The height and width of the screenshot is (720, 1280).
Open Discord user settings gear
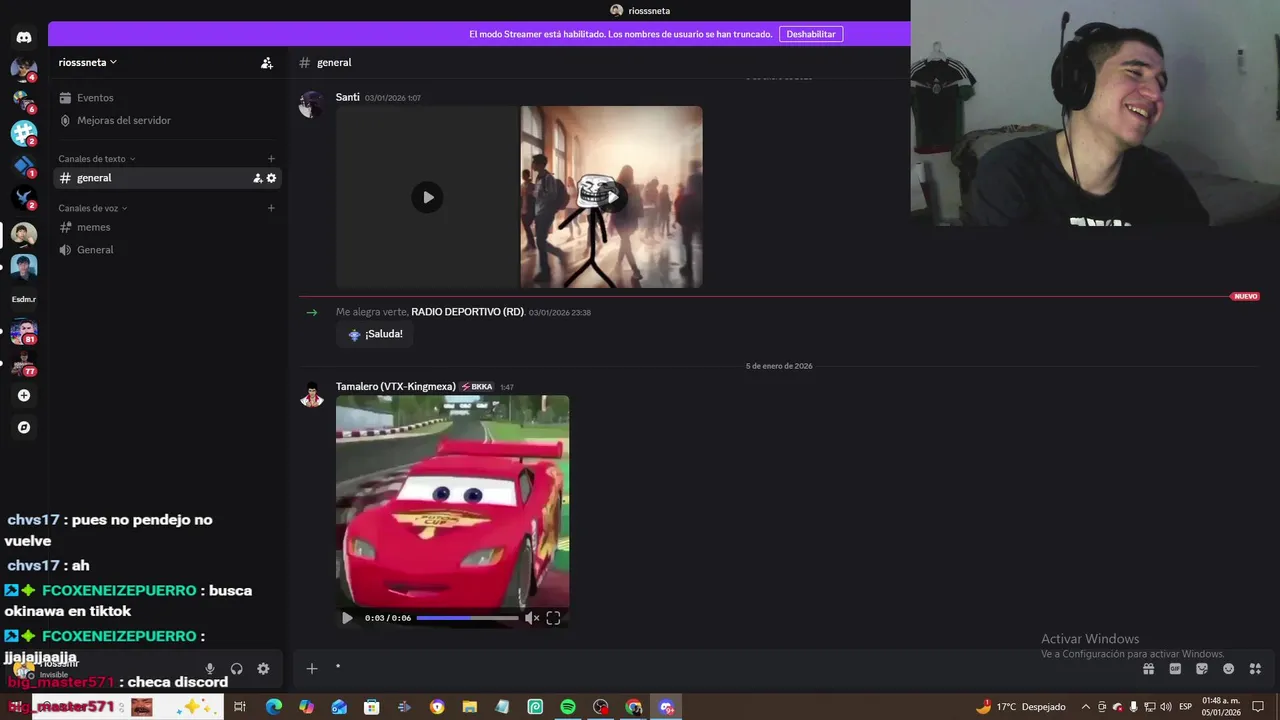263,669
